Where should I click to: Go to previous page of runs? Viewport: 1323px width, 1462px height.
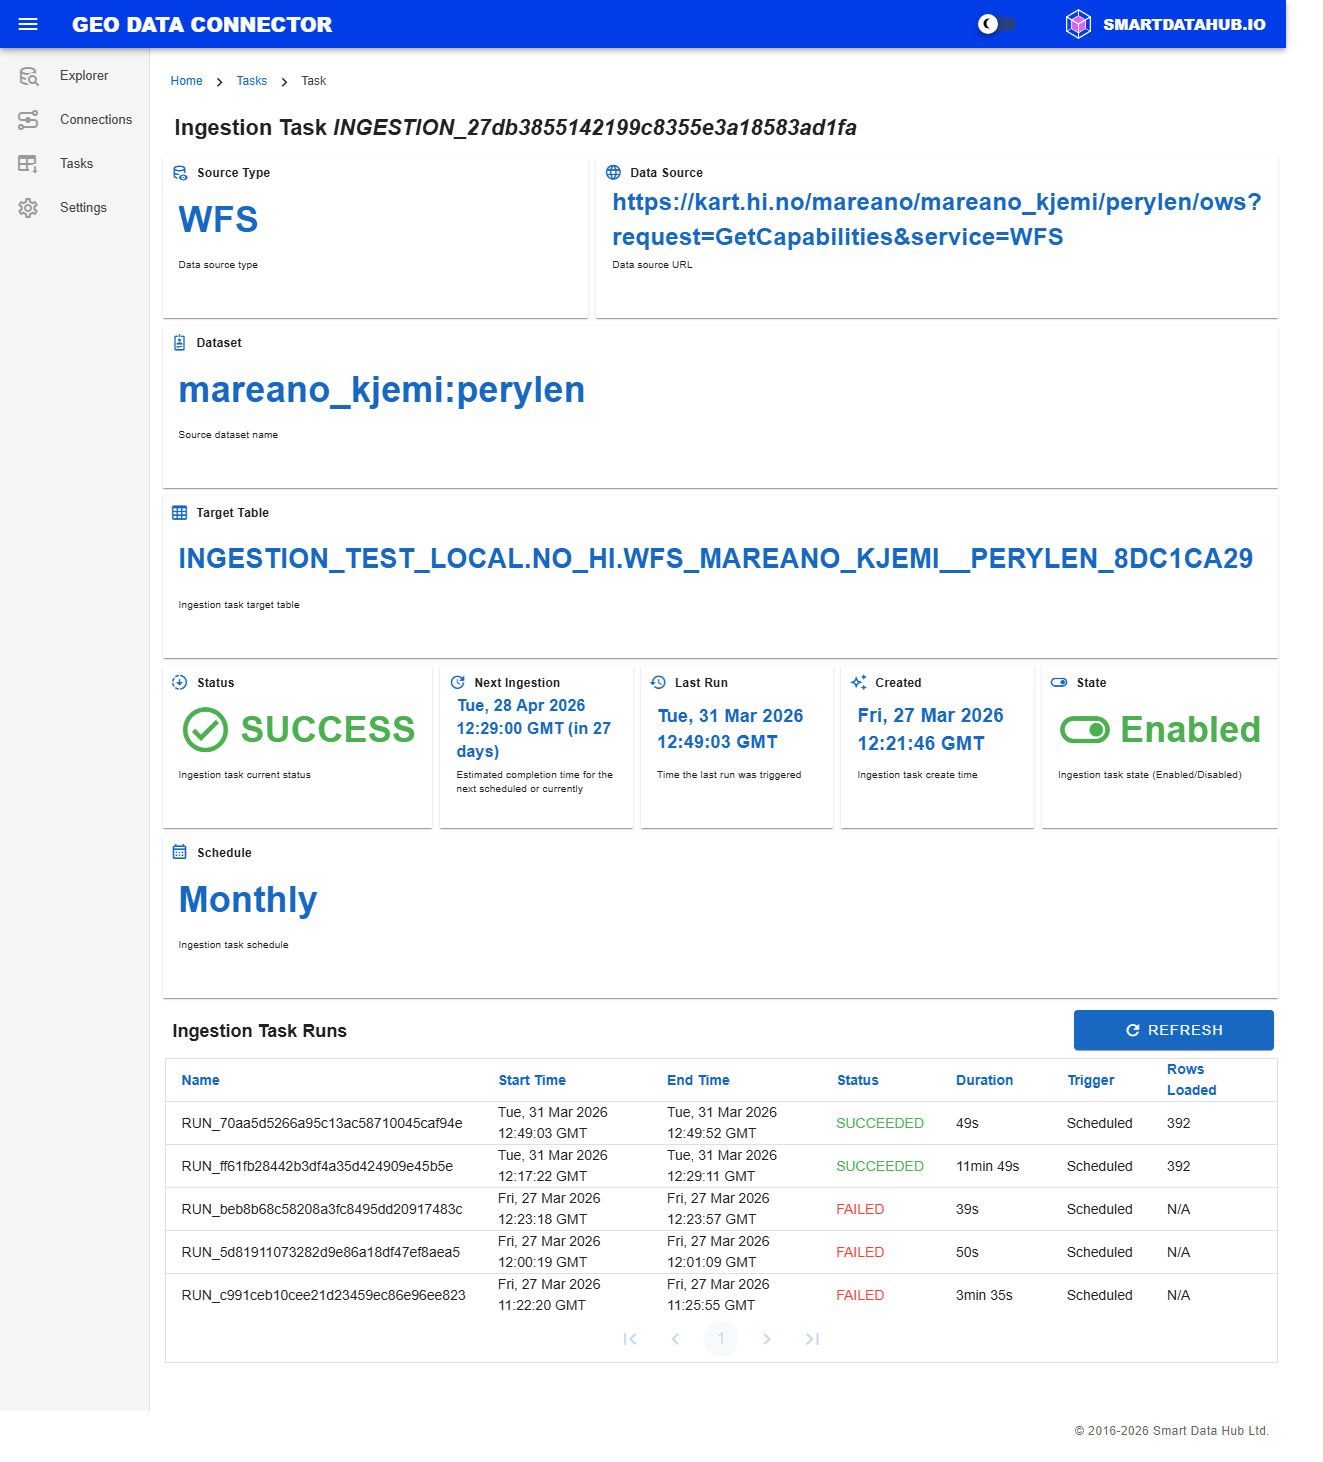(x=675, y=1339)
